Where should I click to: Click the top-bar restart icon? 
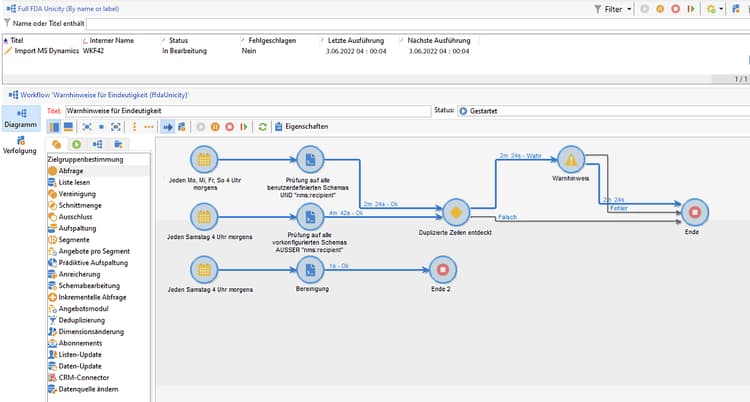(x=691, y=9)
